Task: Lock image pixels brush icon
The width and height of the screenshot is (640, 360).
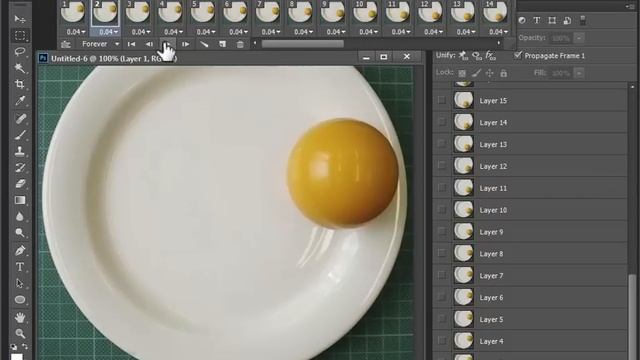Action: pos(476,73)
